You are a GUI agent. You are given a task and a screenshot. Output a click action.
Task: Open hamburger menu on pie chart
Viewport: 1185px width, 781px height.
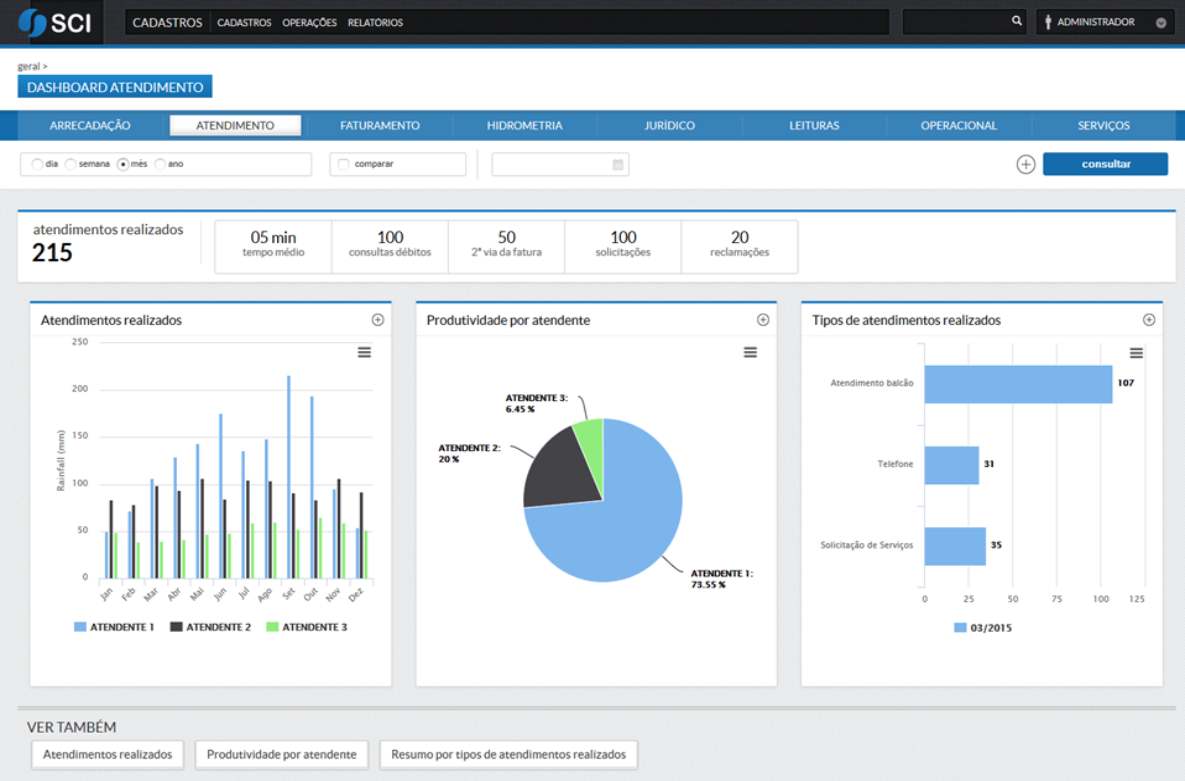pyautogui.click(x=750, y=353)
